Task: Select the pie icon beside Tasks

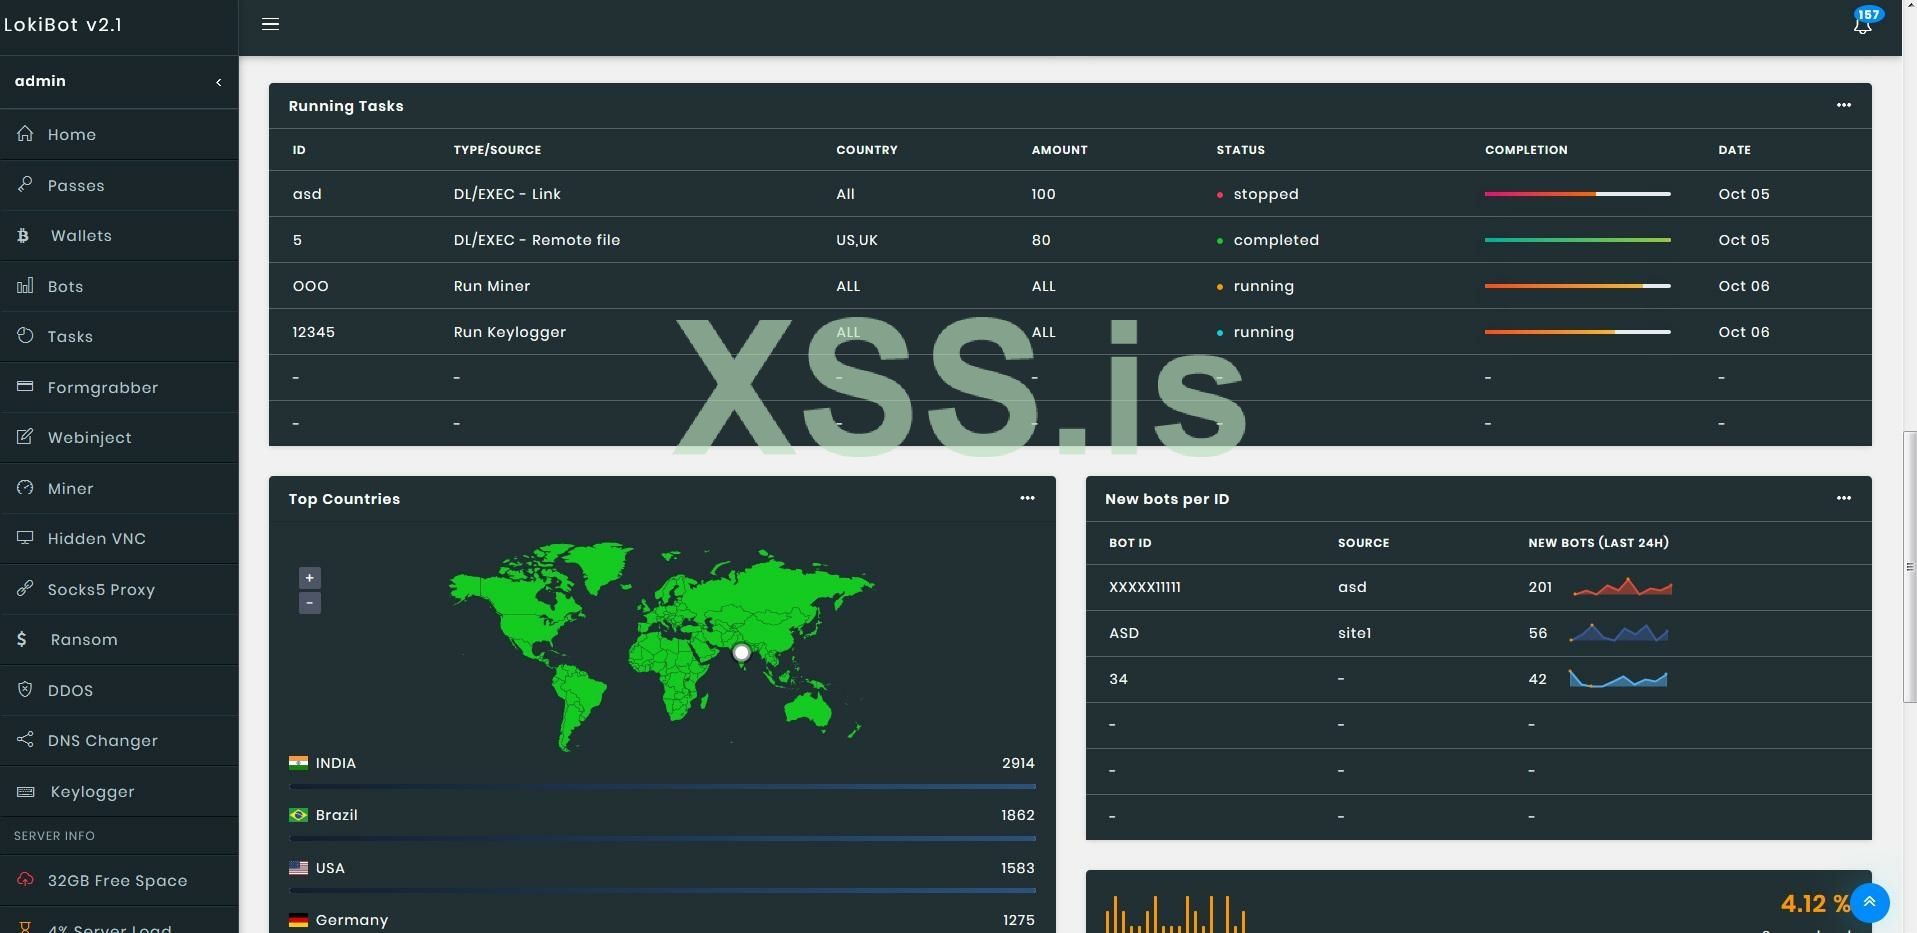Action: pyautogui.click(x=25, y=336)
